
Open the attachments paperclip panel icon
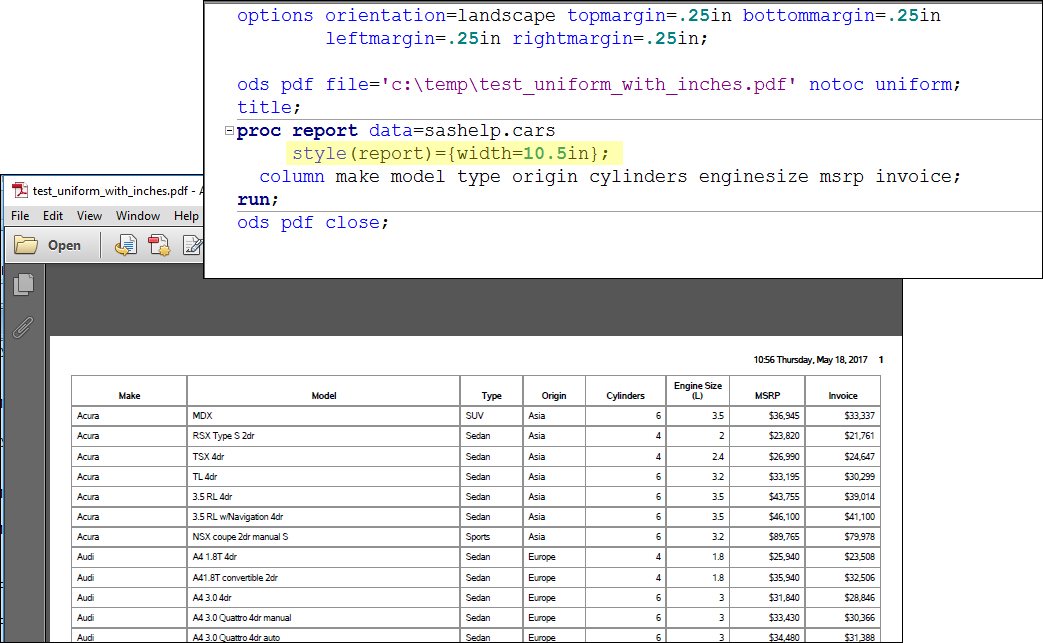point(23,327)
